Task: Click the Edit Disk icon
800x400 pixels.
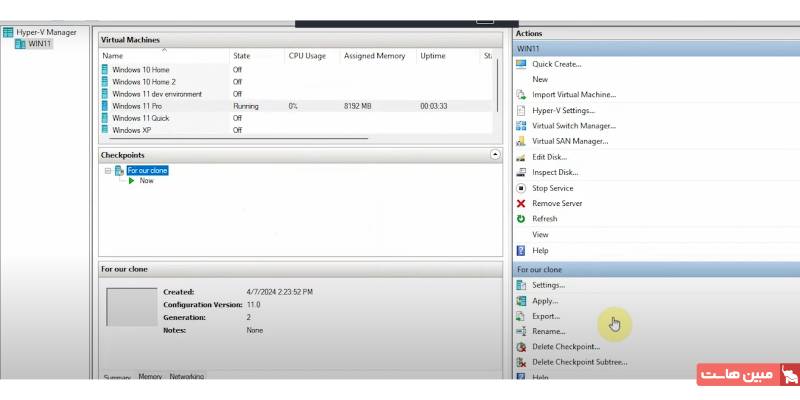Action: (521, 158)
